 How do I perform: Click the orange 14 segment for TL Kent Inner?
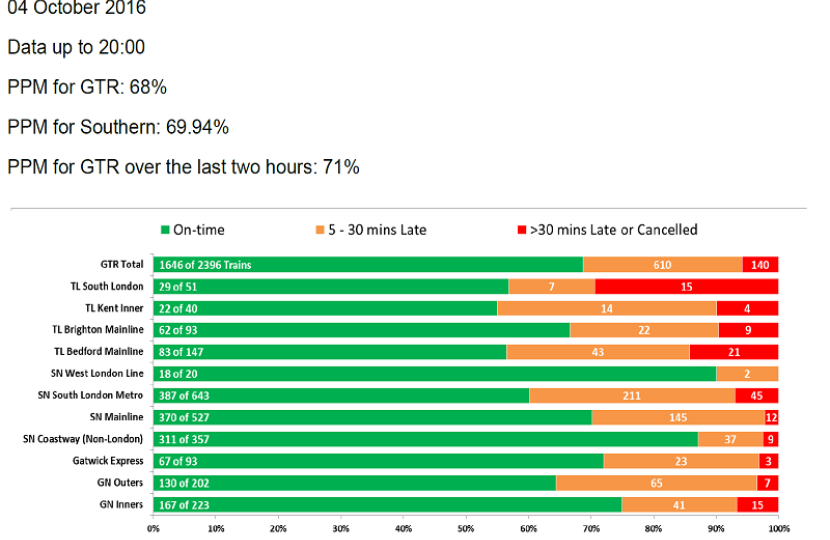[606, 308]
